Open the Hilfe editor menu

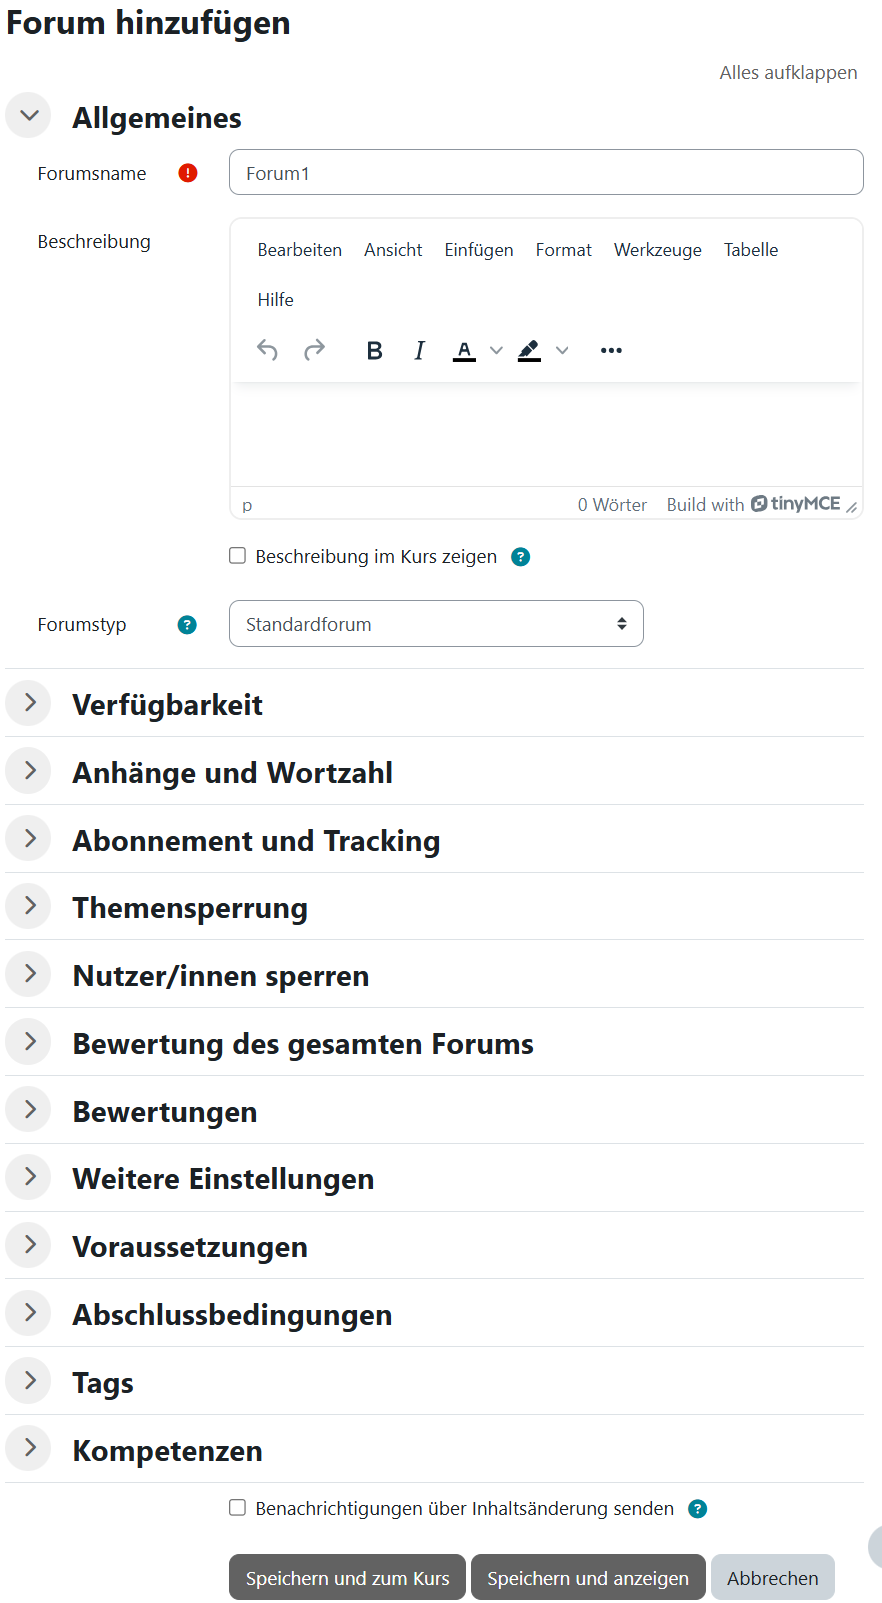tap(275, 300)
